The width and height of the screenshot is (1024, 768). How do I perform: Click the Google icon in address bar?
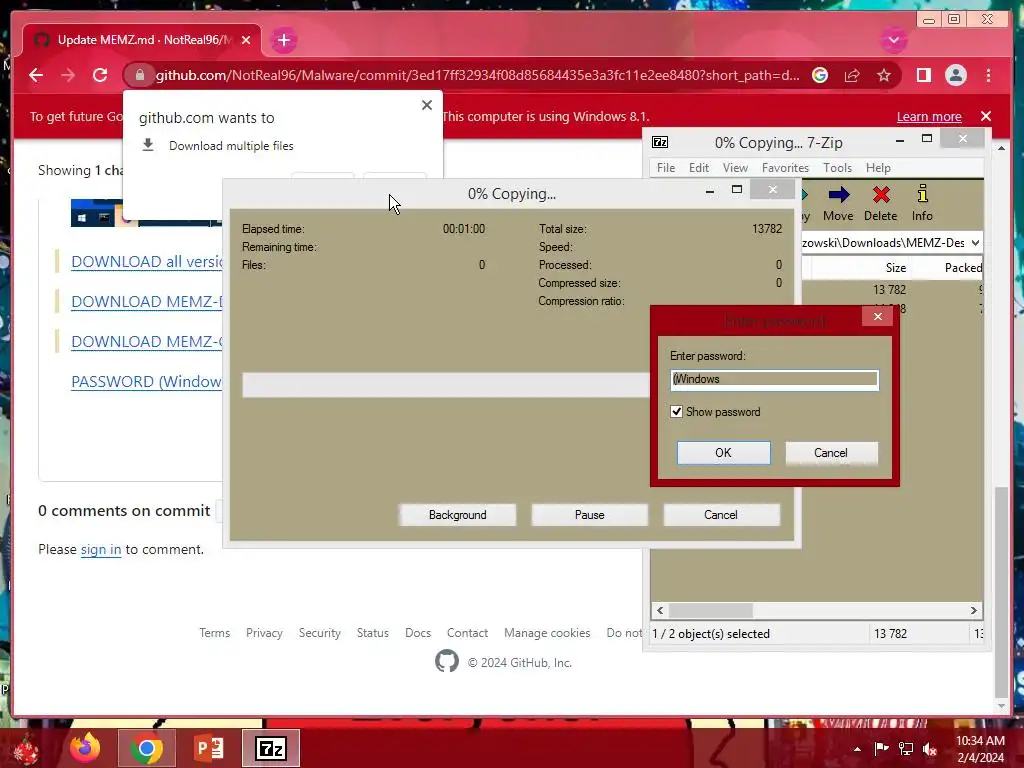coord(820,75)
